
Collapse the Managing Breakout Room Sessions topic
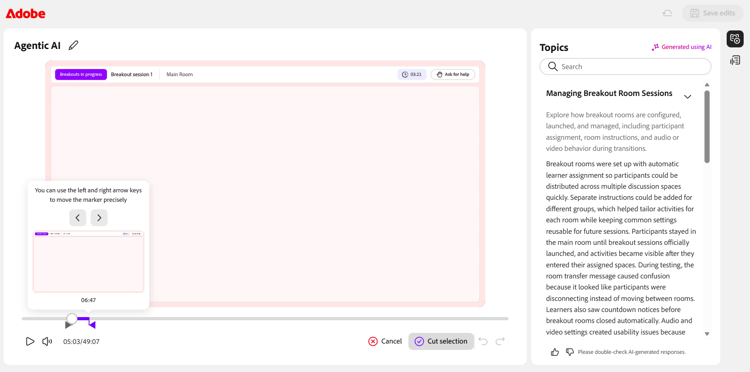point(687,97)
